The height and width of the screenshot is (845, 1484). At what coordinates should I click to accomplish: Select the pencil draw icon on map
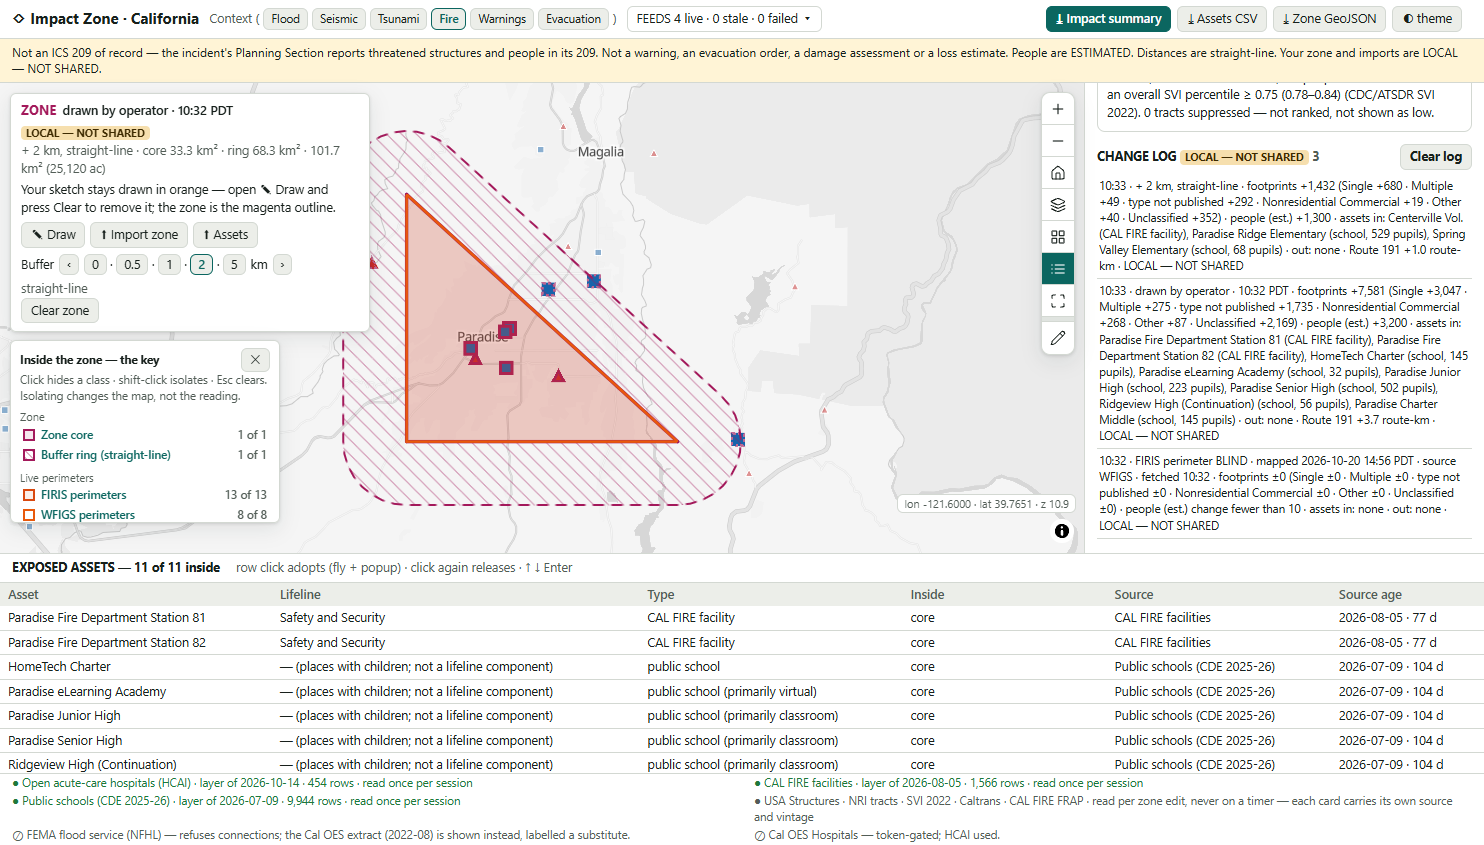tap(1058, 338)
